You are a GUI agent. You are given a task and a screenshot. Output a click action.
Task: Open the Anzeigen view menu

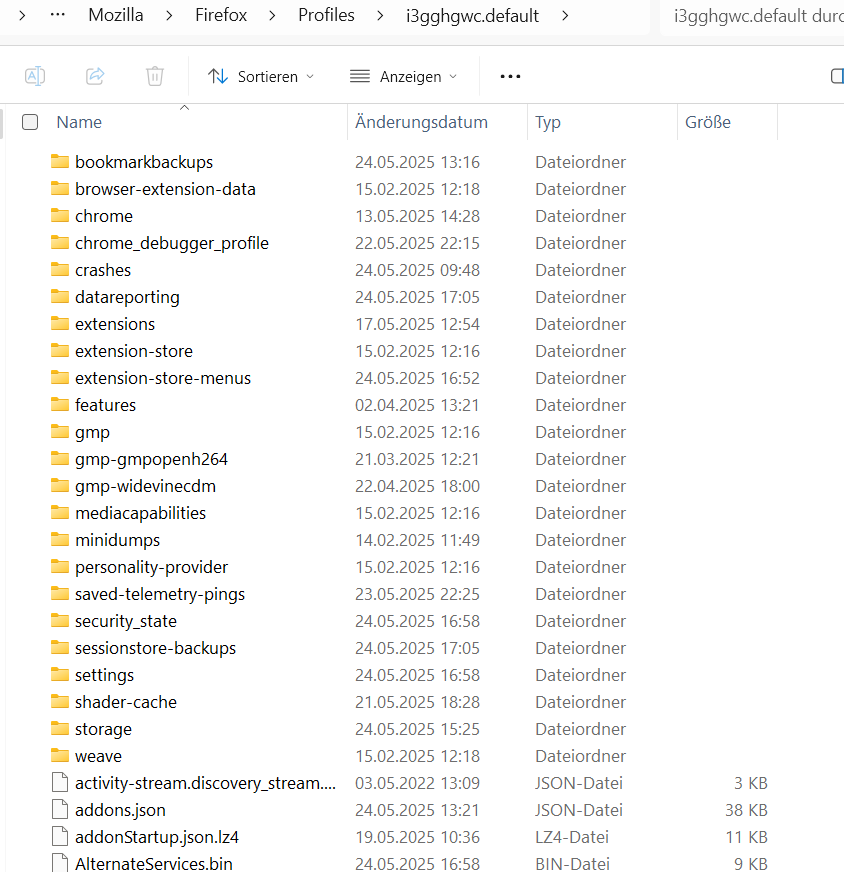coord(404,76)
